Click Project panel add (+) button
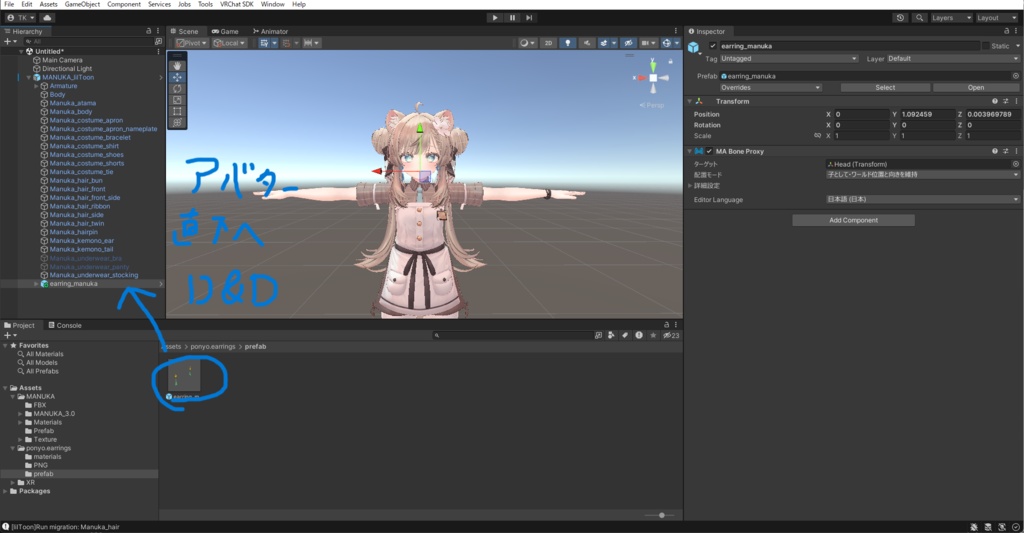 9,335
